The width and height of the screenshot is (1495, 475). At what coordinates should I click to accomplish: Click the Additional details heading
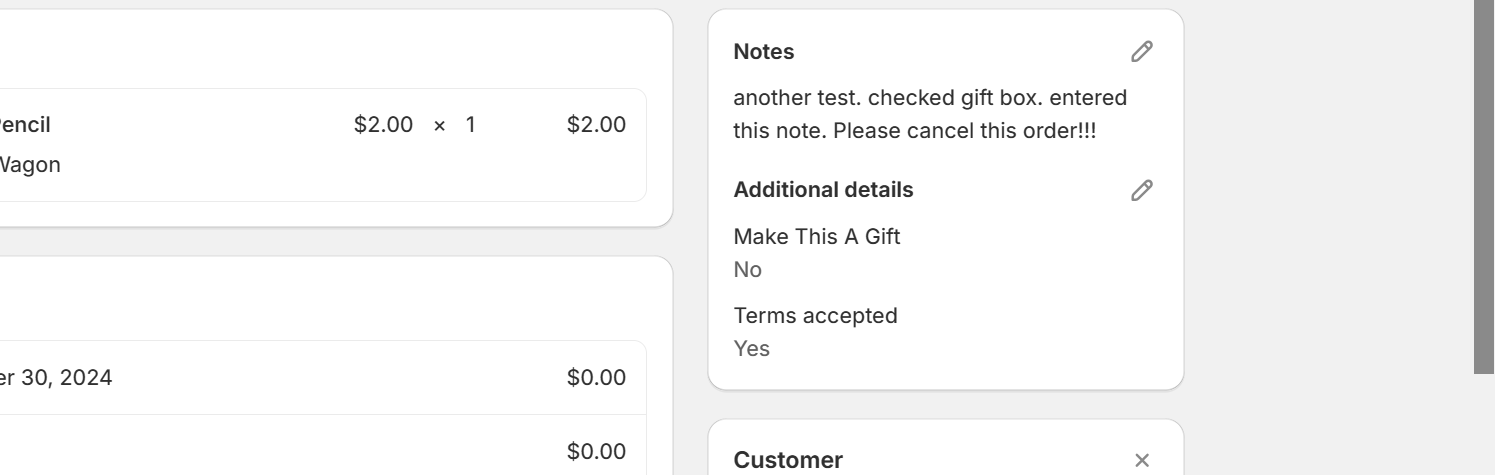point(823,190)
